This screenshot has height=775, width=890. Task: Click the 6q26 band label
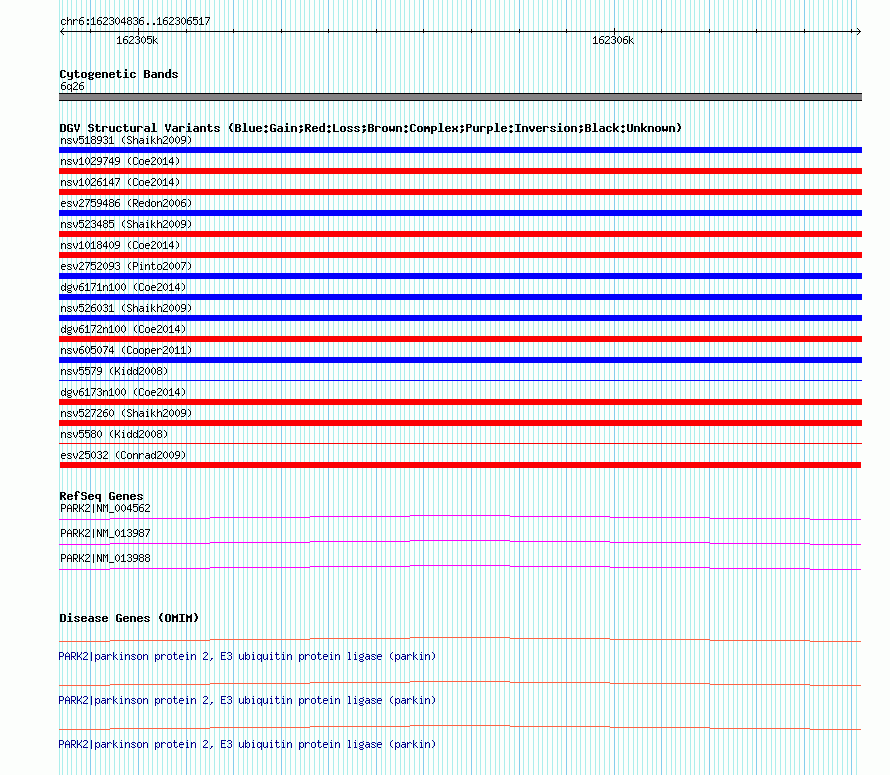pyautogui.click(x=72, y=86)
